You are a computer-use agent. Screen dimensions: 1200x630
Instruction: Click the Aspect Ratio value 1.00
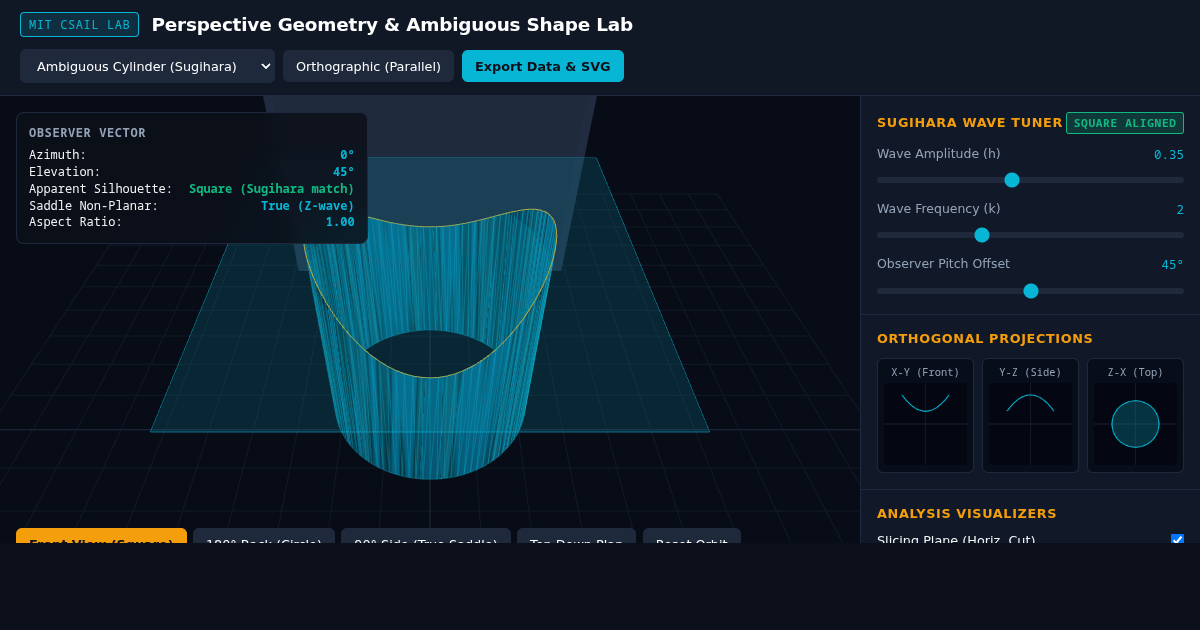(340, 222)
